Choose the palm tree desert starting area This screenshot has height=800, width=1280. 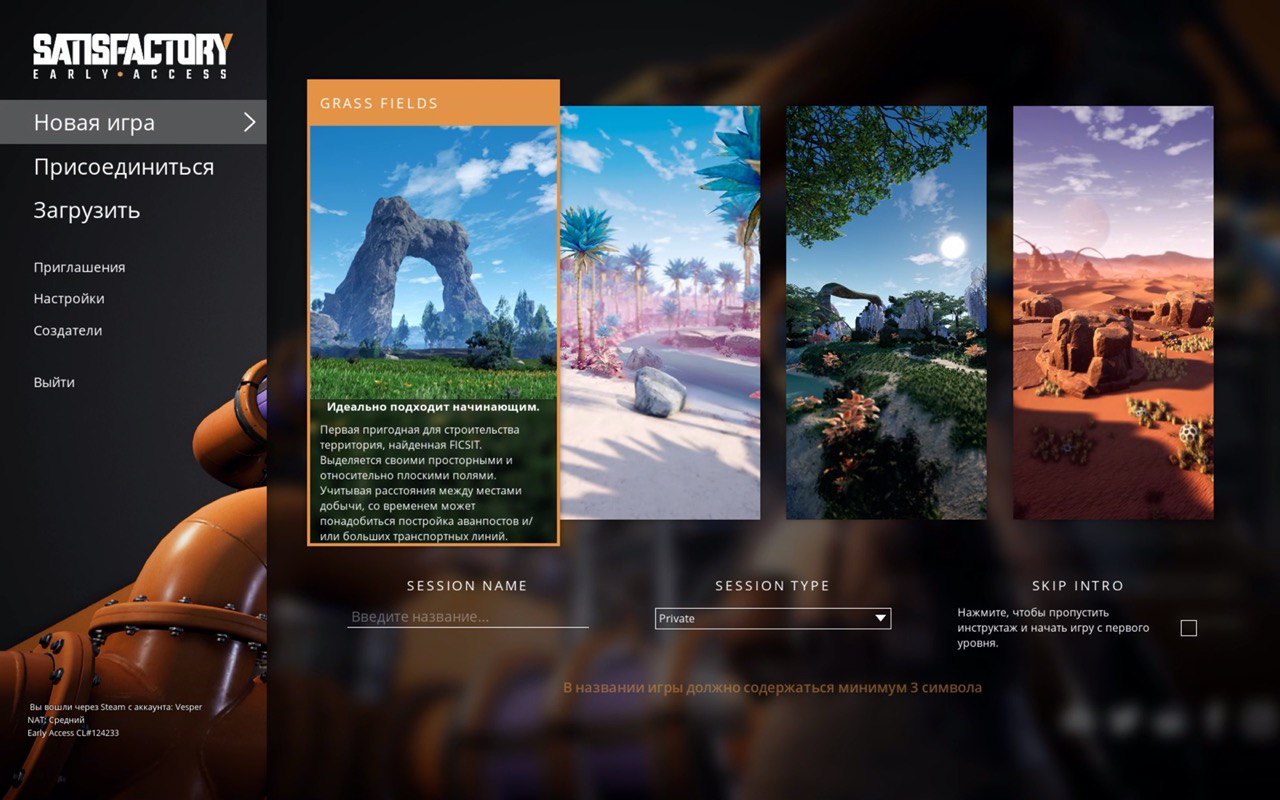(660, 312)
